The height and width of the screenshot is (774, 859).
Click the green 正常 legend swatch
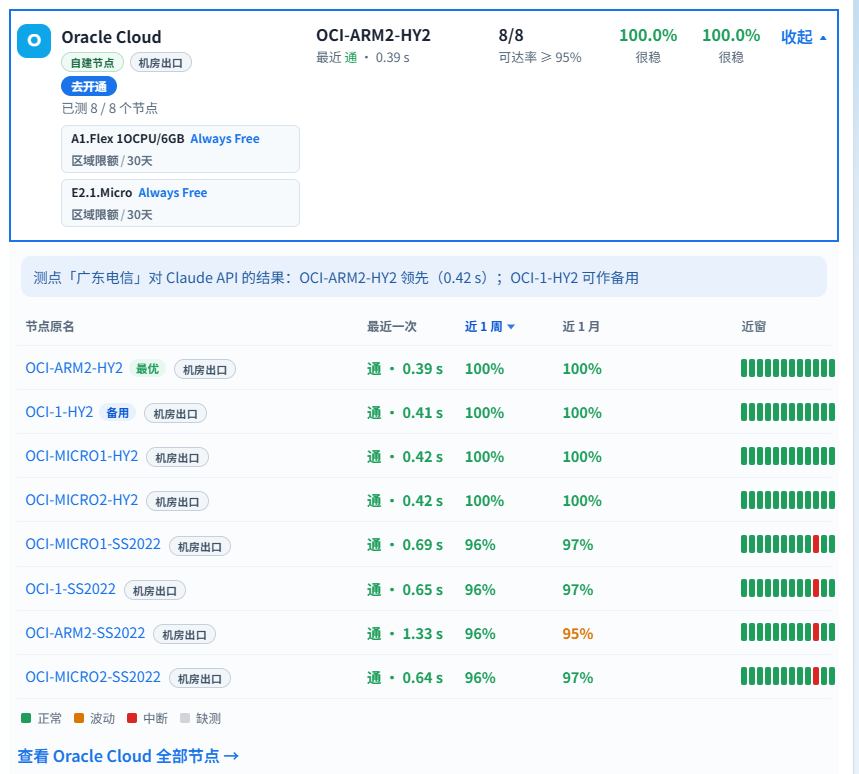pyautogui.click(x=26, y=718)
